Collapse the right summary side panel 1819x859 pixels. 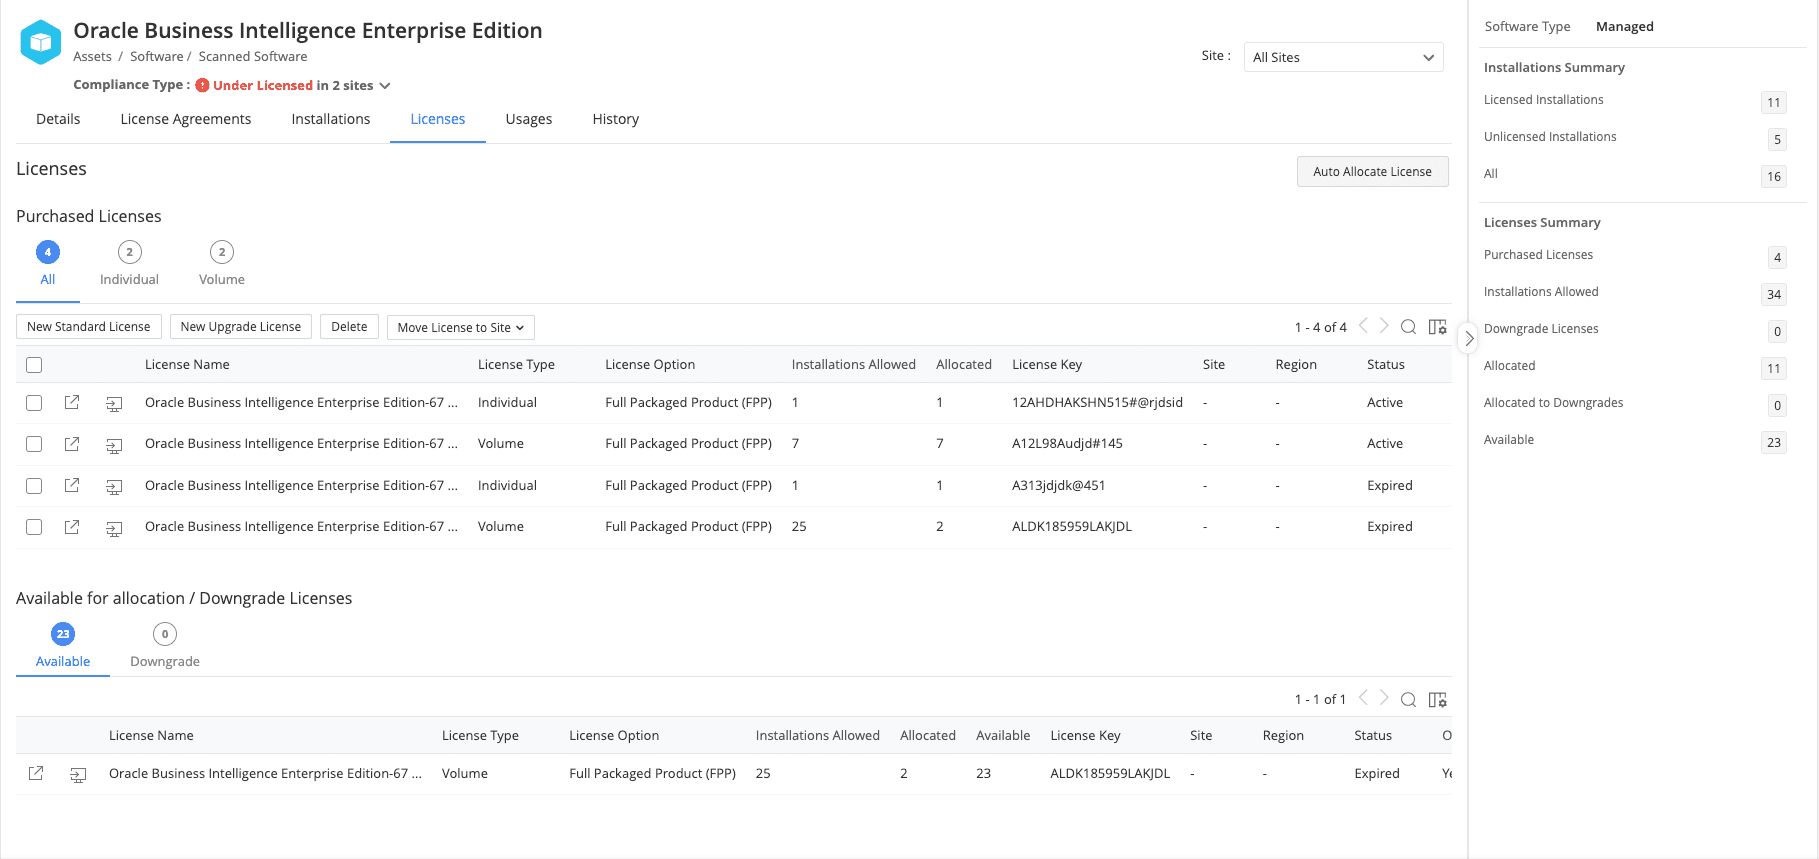[x=1469, y=338]
